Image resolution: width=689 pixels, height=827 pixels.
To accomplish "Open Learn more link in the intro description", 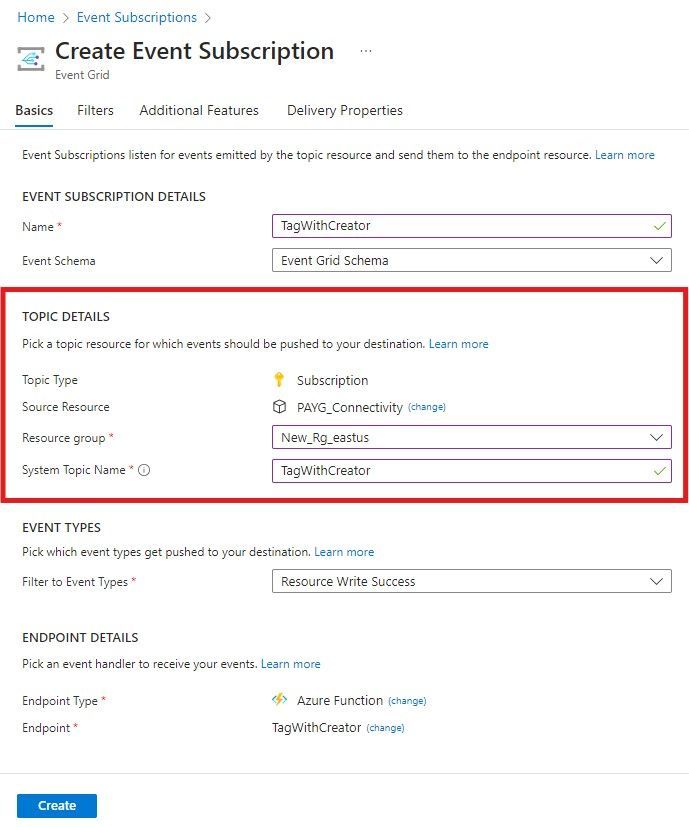I will 625,155.
